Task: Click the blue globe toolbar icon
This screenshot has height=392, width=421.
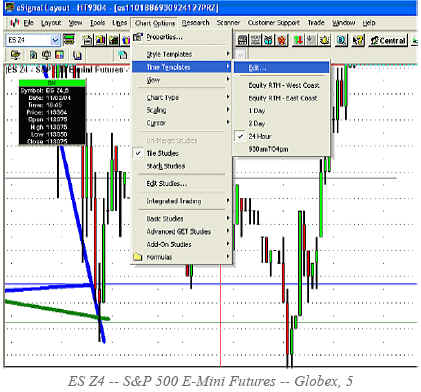Action: (341, 41)
